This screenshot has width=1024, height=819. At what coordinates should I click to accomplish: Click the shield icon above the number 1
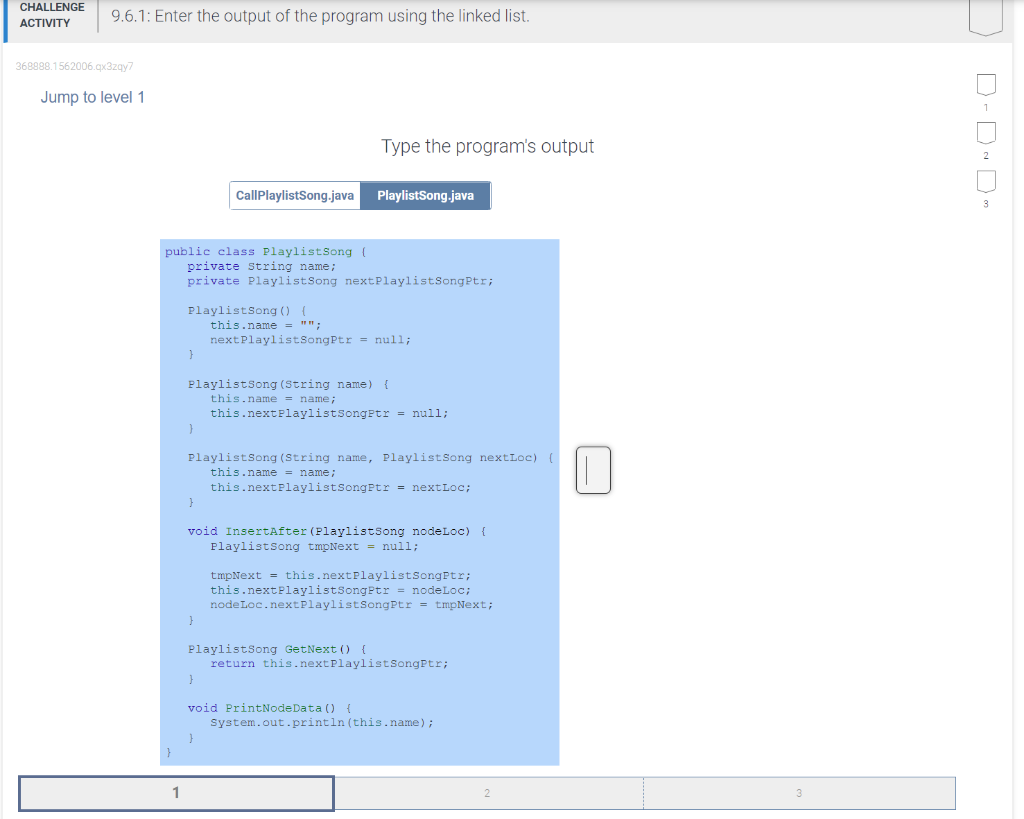[x=986, y=85]
